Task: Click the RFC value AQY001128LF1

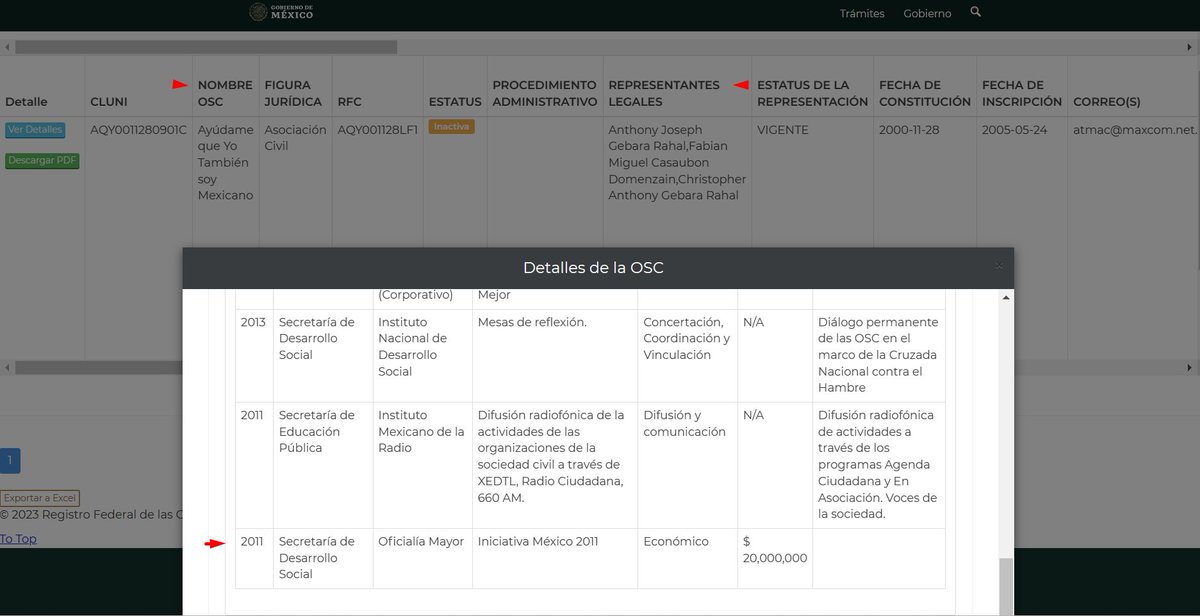Action: (377, 130)
